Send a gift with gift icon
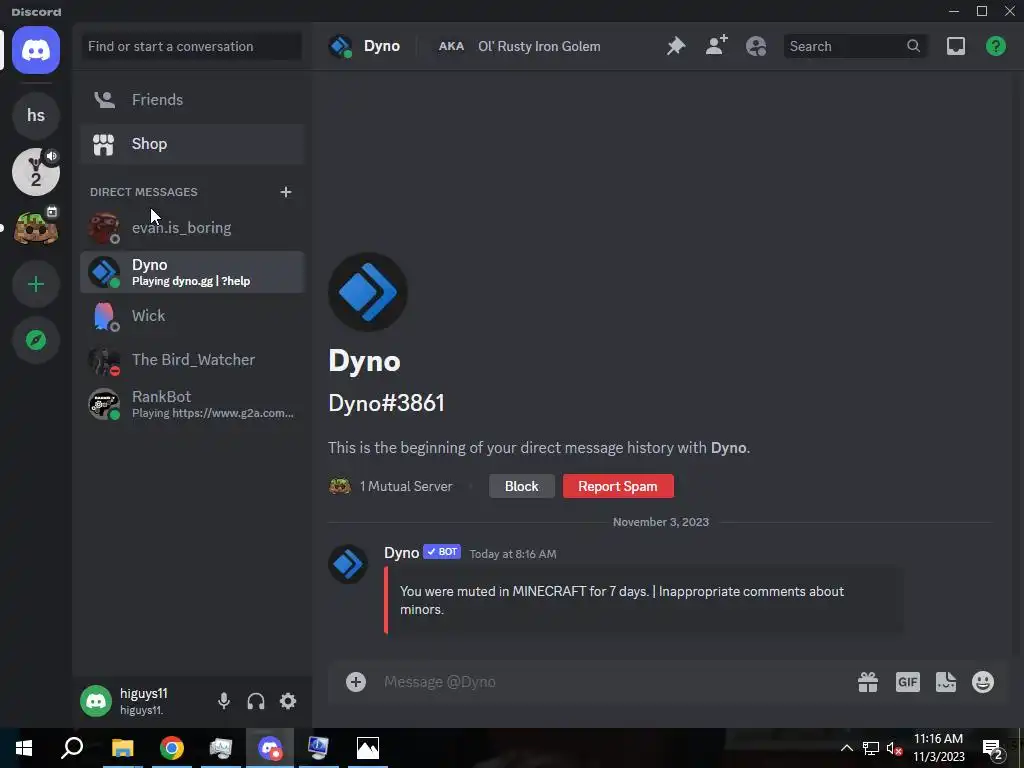1024x768 pixels. coord(868,682)
